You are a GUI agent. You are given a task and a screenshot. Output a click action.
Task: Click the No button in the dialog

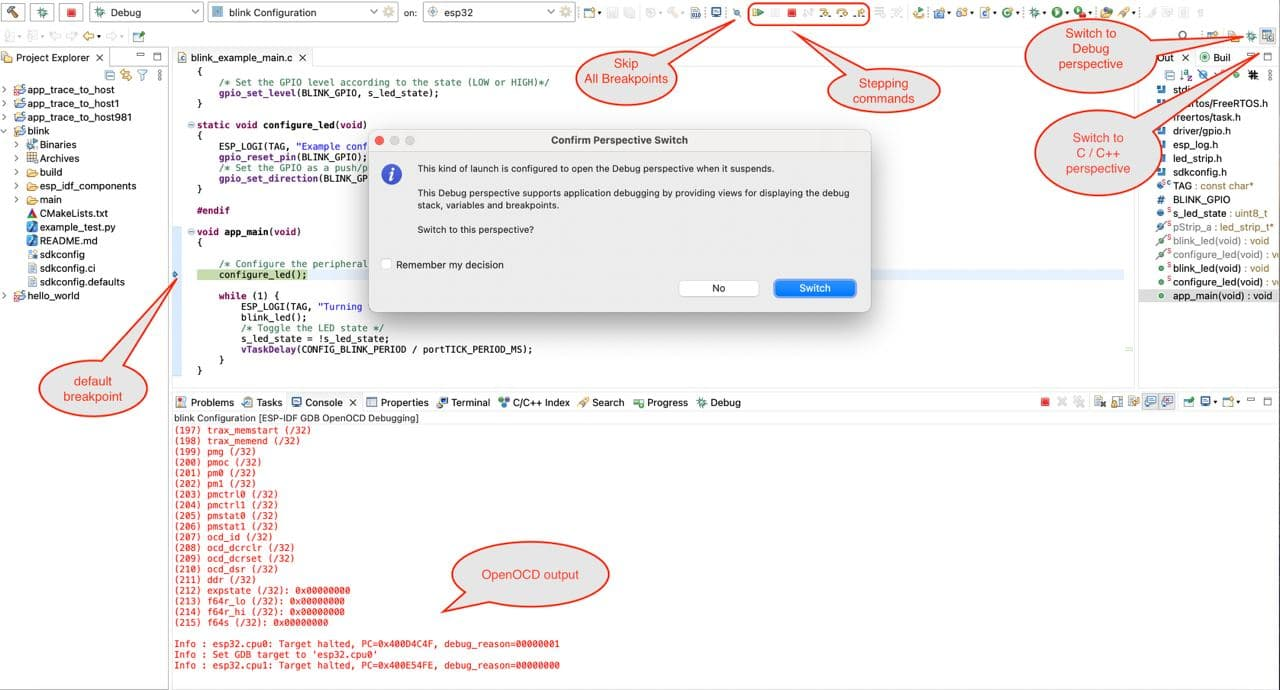click(x=718, y=288)
